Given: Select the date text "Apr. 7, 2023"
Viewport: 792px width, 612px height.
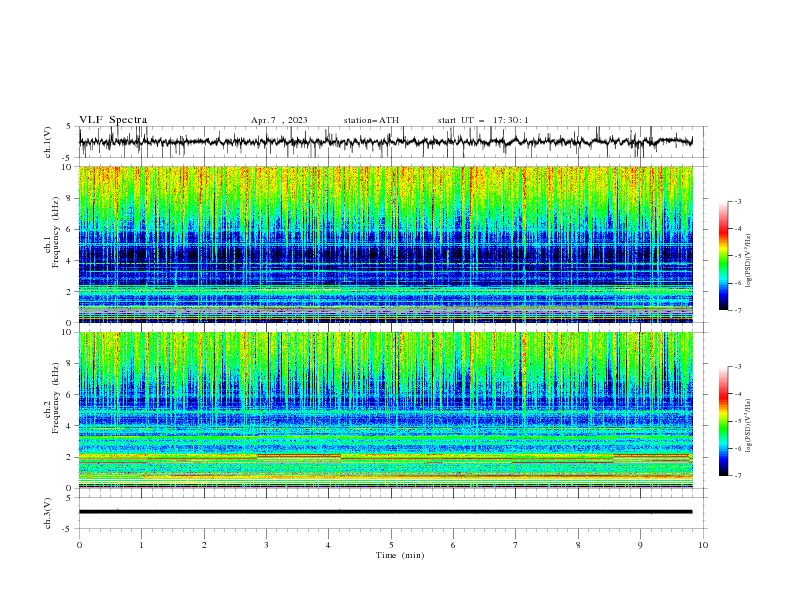Looking at the screenshot, I should point(279,120).
